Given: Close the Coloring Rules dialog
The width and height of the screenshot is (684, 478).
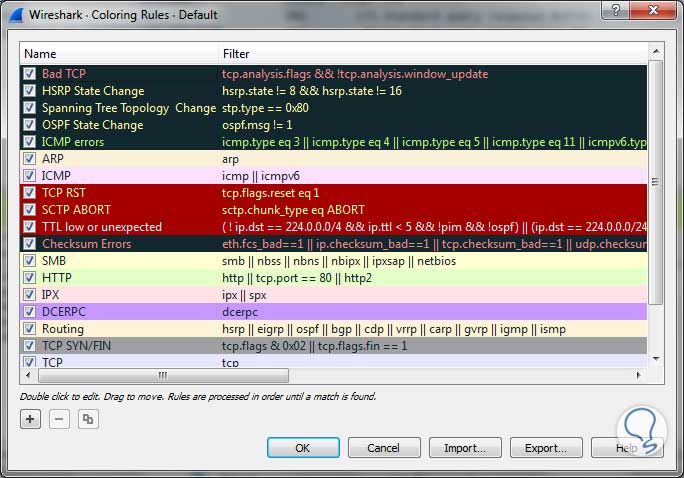Looking at the screenshot, I should tap(653, 10).
